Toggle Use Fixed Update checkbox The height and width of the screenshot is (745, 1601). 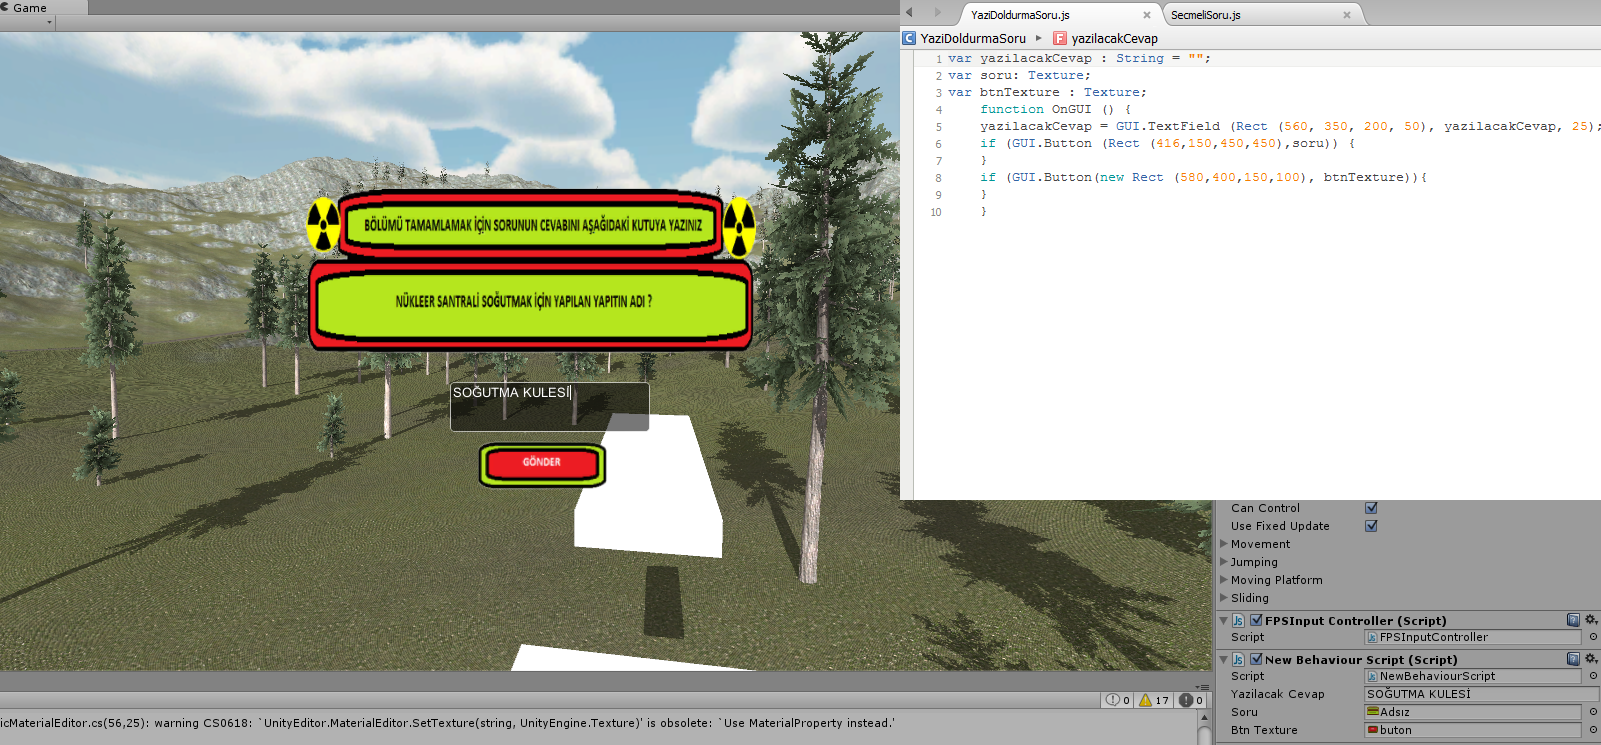1371,526
